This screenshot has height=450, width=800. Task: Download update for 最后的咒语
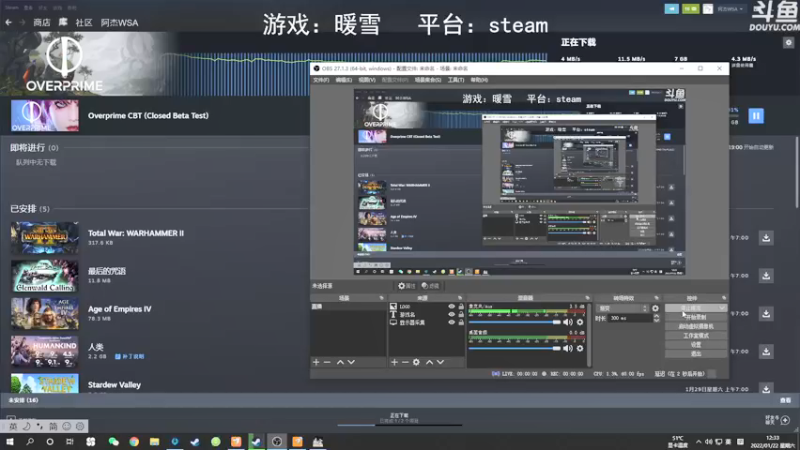(766, 276)
